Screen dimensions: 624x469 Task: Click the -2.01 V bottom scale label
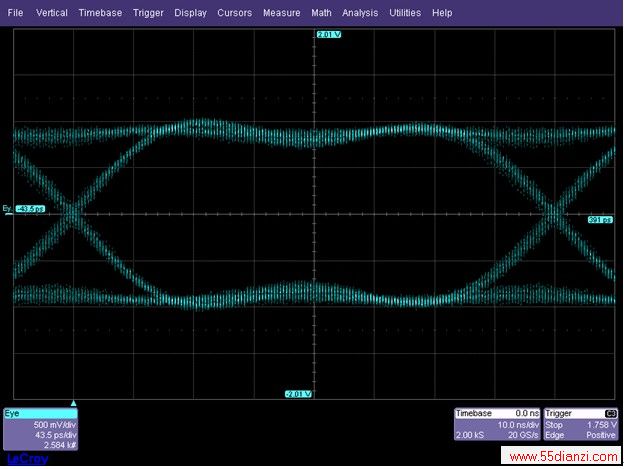pyautogui.click(x=298, y=394)
